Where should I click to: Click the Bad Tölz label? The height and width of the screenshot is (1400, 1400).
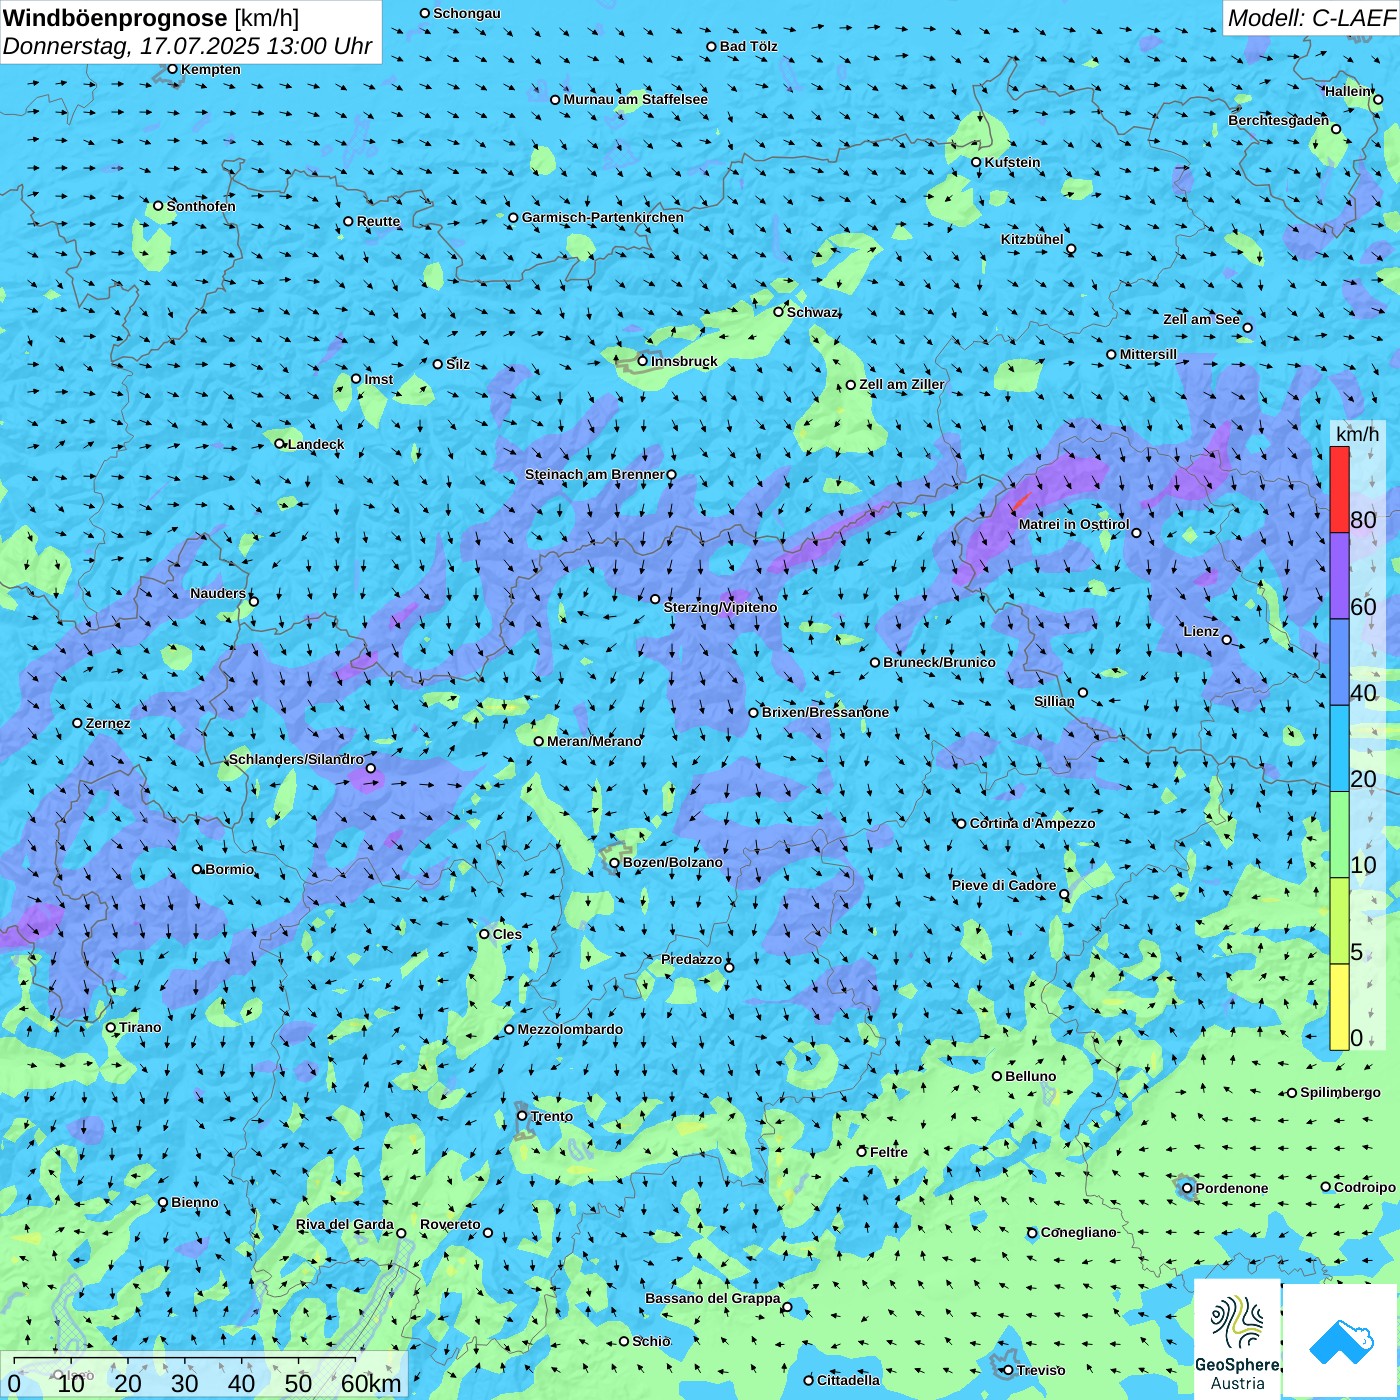coord(748,46)
